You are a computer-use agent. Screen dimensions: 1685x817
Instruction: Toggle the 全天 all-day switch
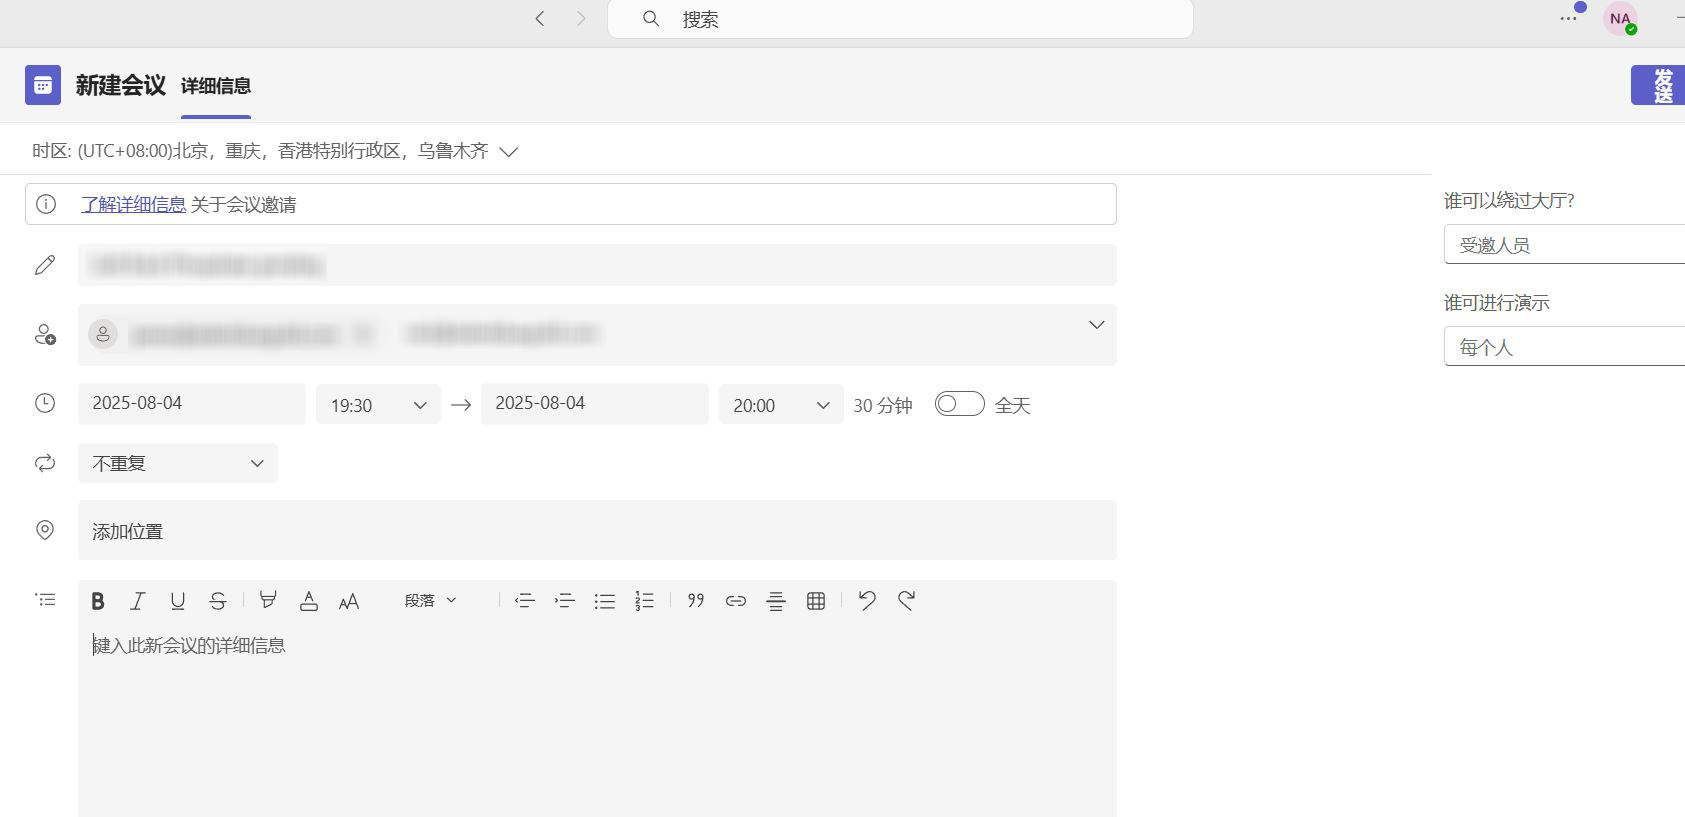click(960, 404)
